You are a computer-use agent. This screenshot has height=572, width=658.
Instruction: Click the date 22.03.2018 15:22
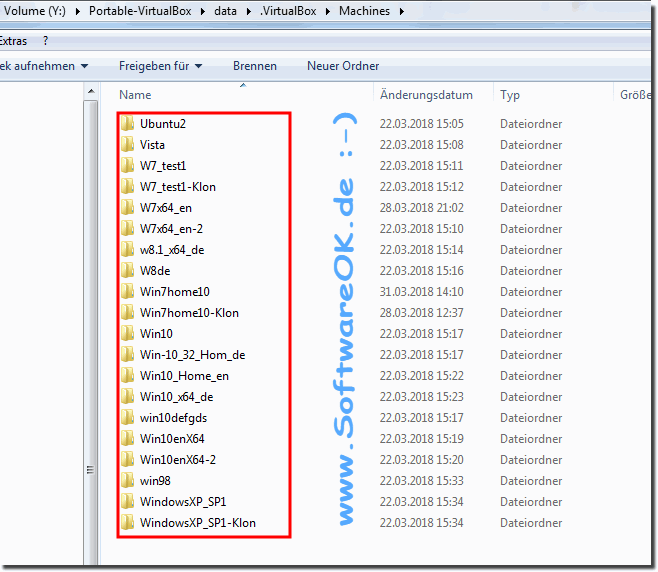[421, 376]
